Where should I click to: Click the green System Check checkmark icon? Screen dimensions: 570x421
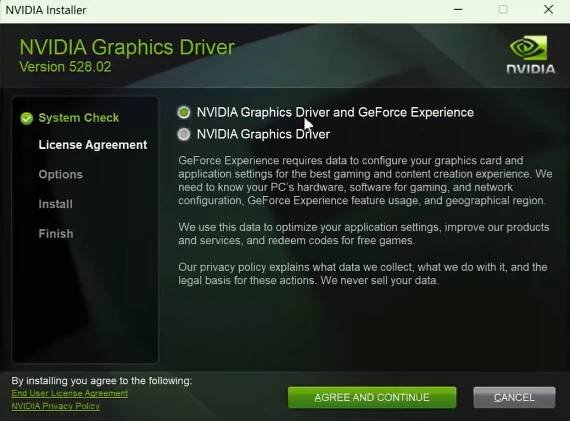(27, 118)
